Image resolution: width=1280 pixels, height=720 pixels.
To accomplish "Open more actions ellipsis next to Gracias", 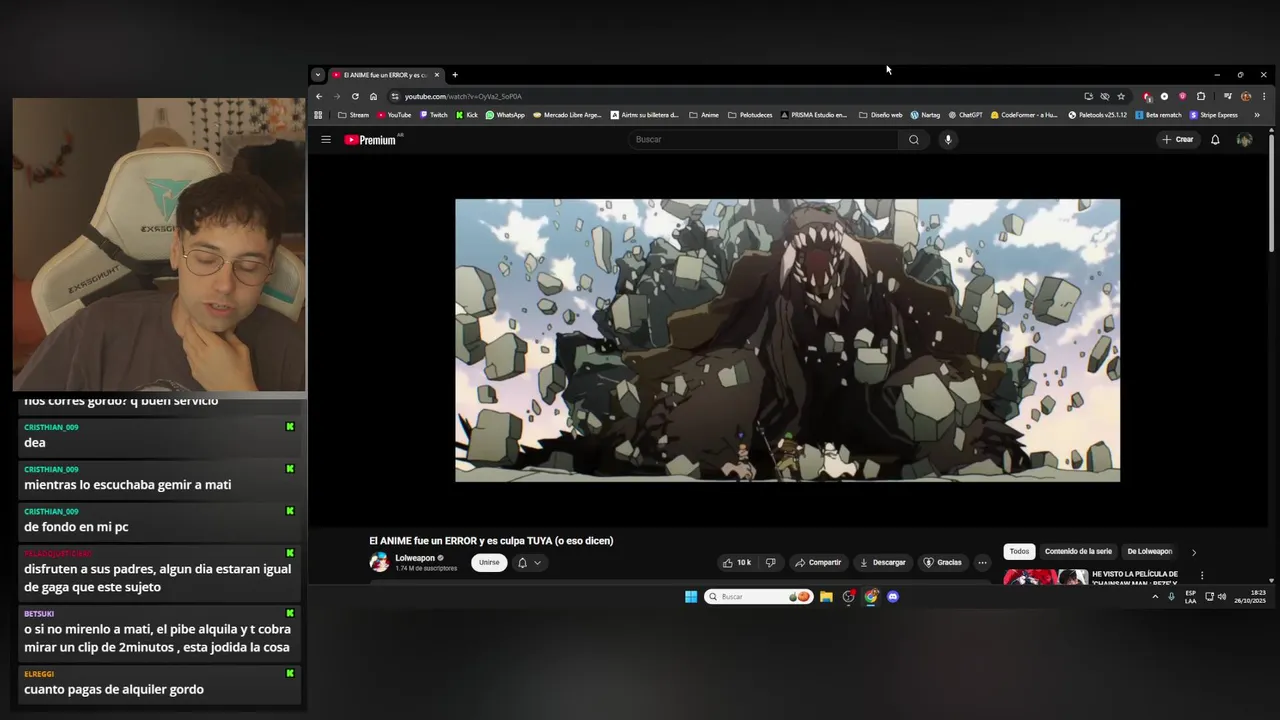I will (982, 562).
